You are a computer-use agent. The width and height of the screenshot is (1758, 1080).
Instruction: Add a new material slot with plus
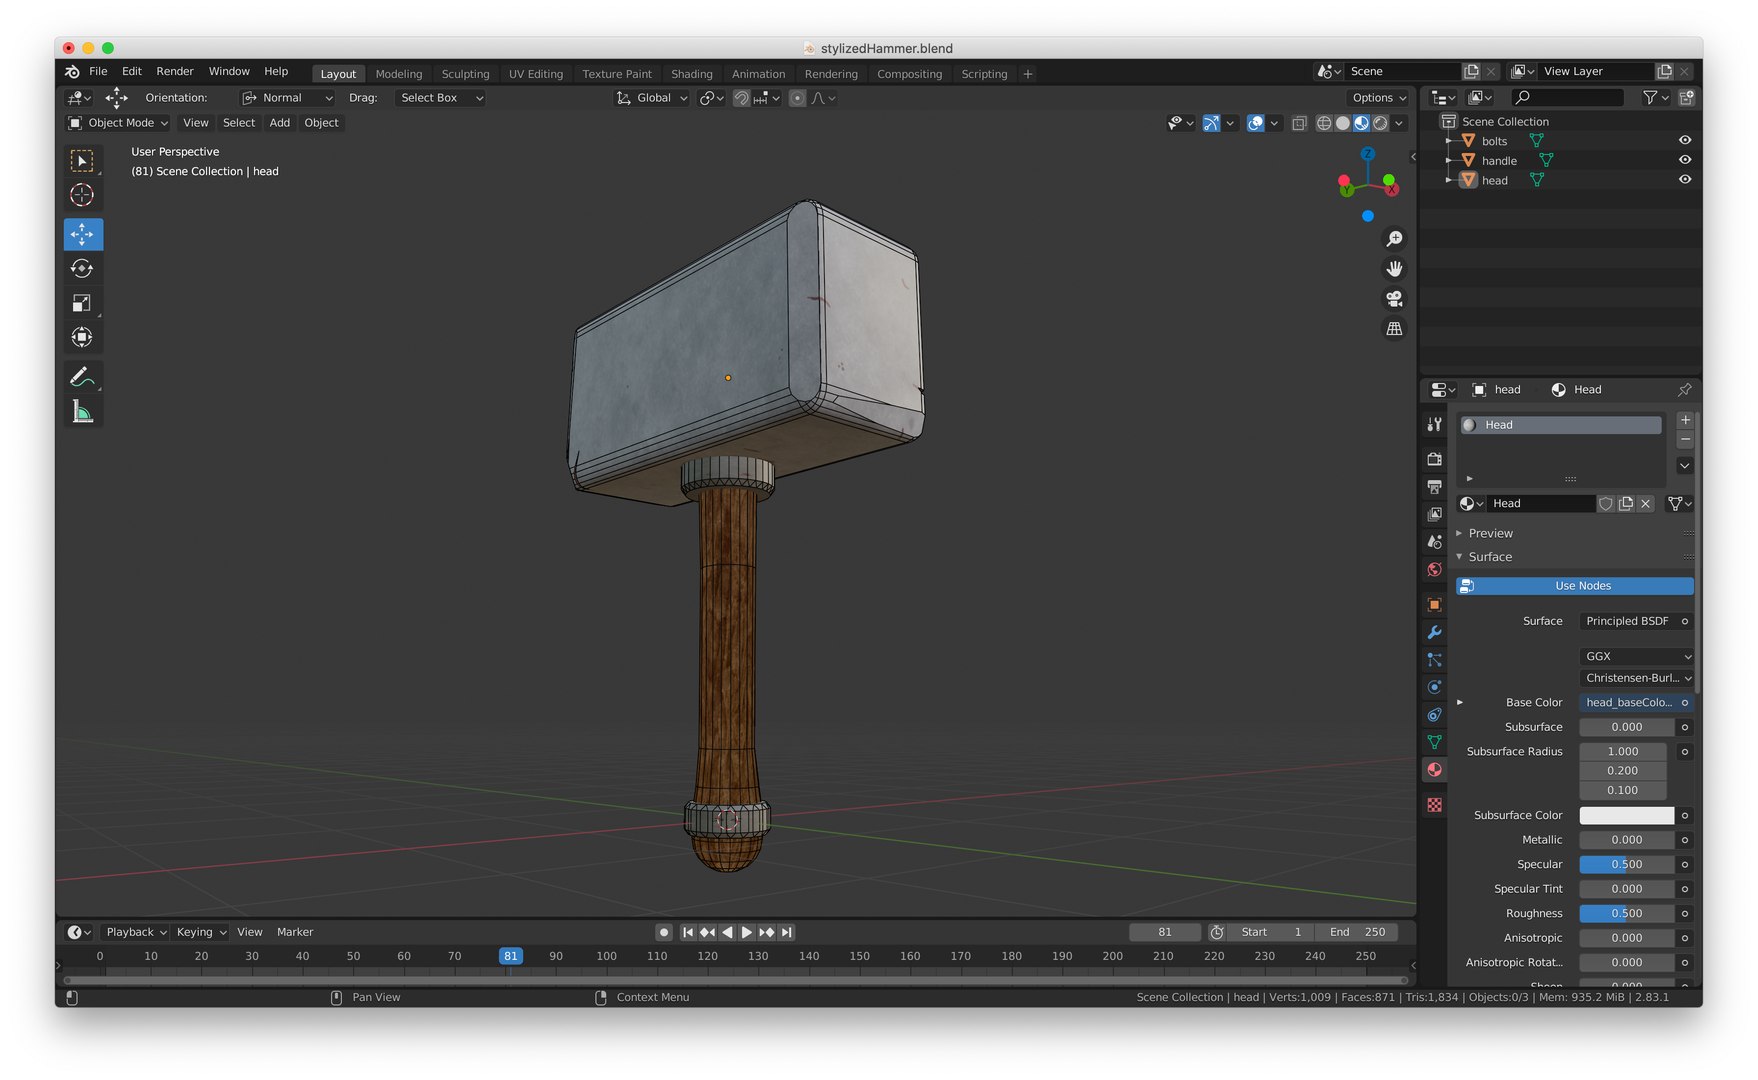point(1685,420)
